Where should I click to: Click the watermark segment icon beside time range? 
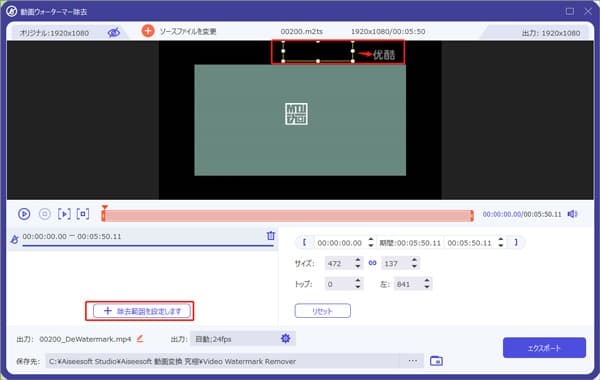pyautogui.click(x=14, y=240)
